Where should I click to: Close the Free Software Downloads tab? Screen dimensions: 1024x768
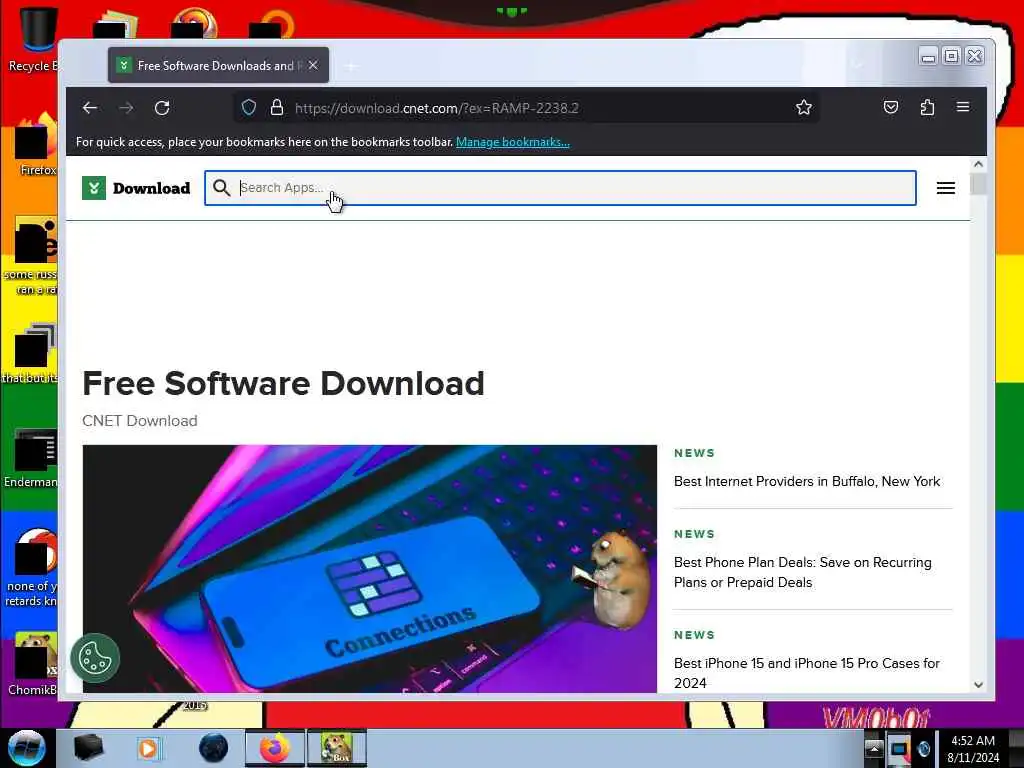coord(313,65)
